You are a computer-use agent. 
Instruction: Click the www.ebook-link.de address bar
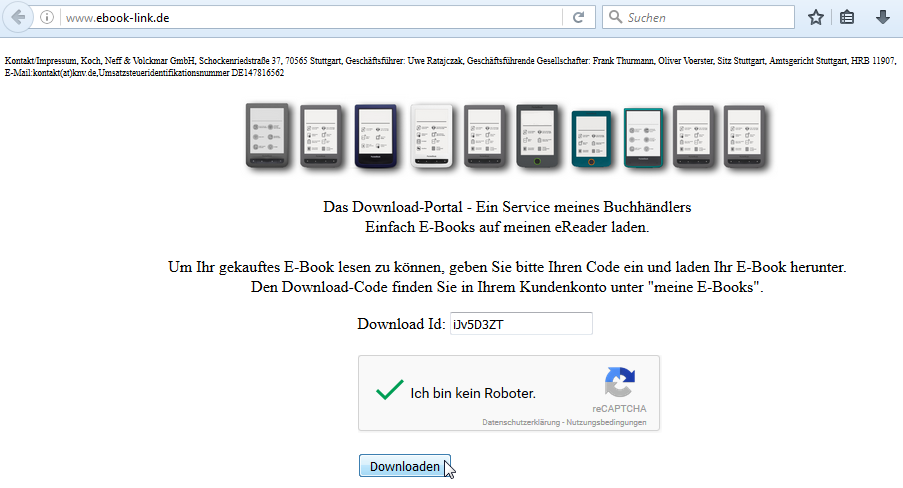tap(300, 17)
